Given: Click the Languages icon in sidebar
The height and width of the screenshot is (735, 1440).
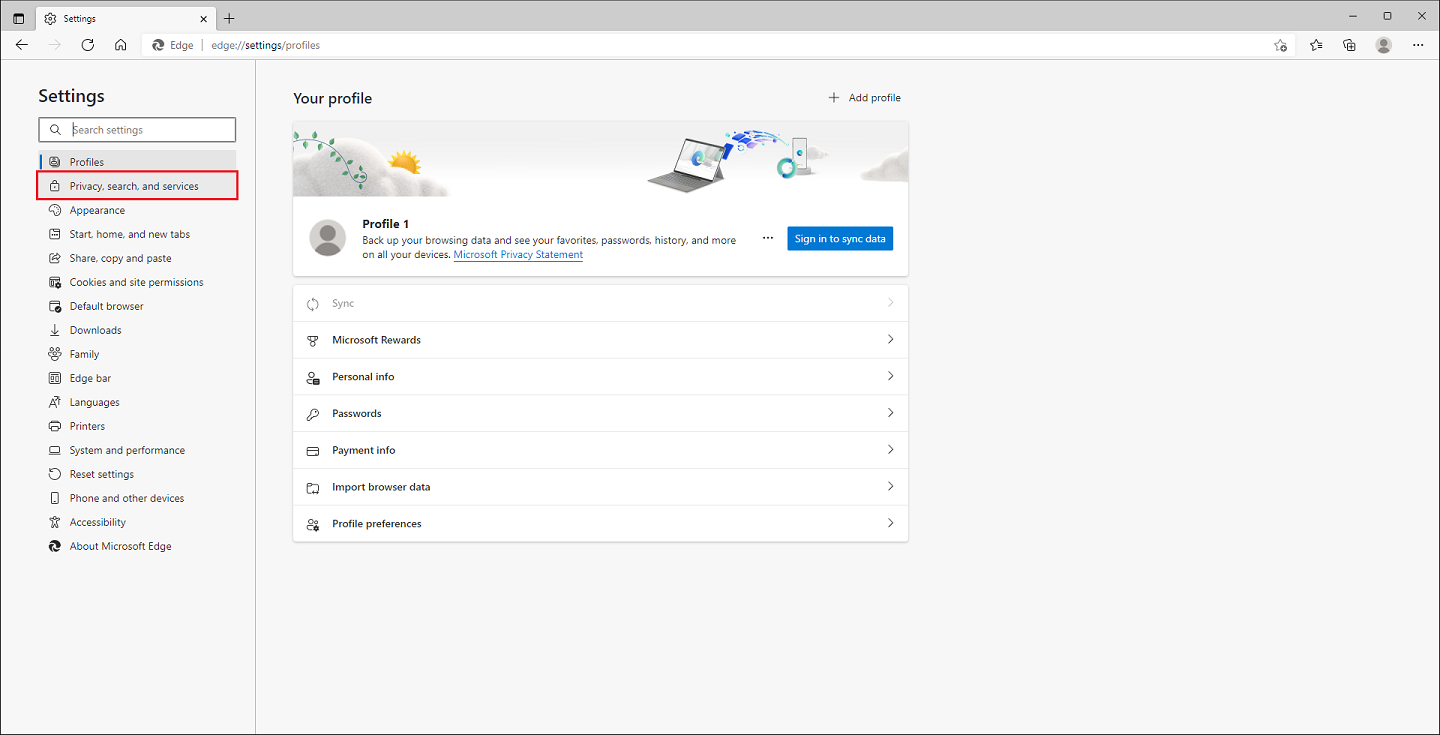Looking at the screenshot, I should [x=55, y=402].
